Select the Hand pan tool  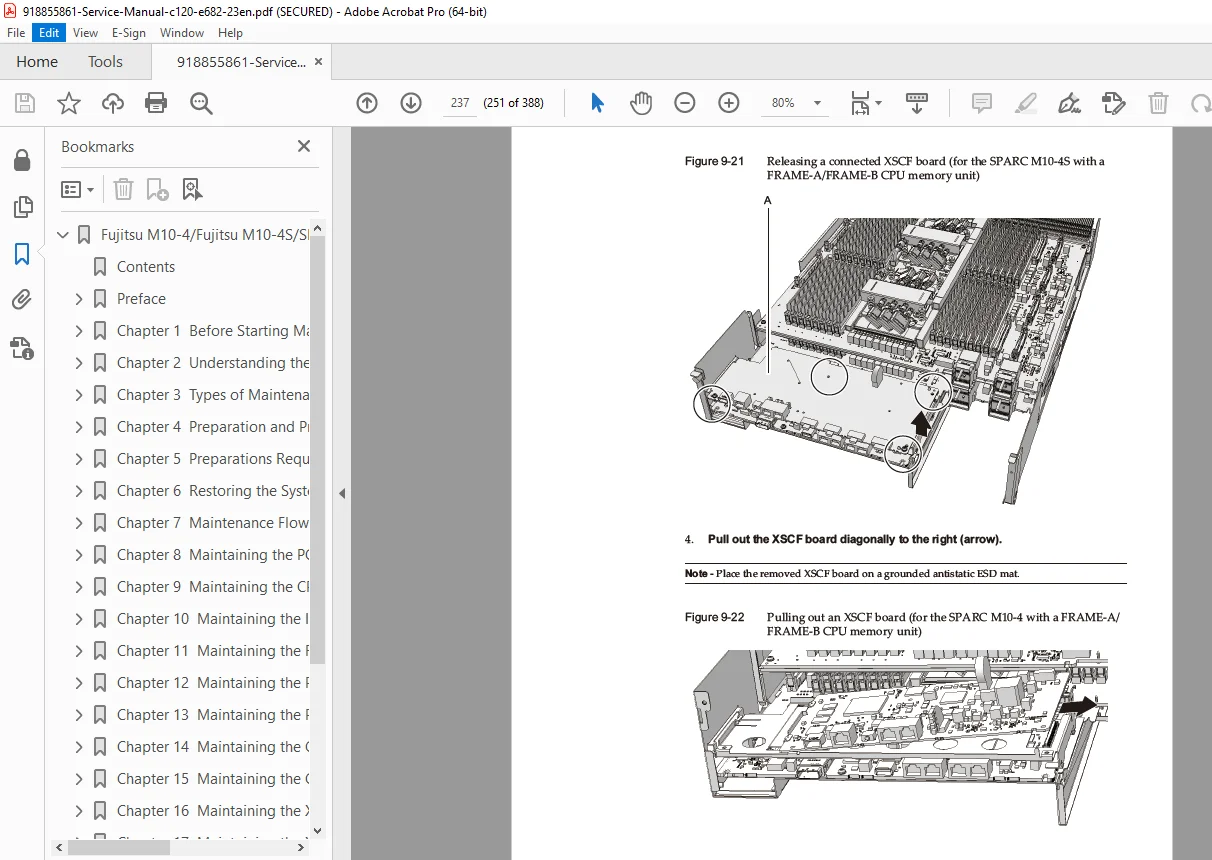(640, 103)
